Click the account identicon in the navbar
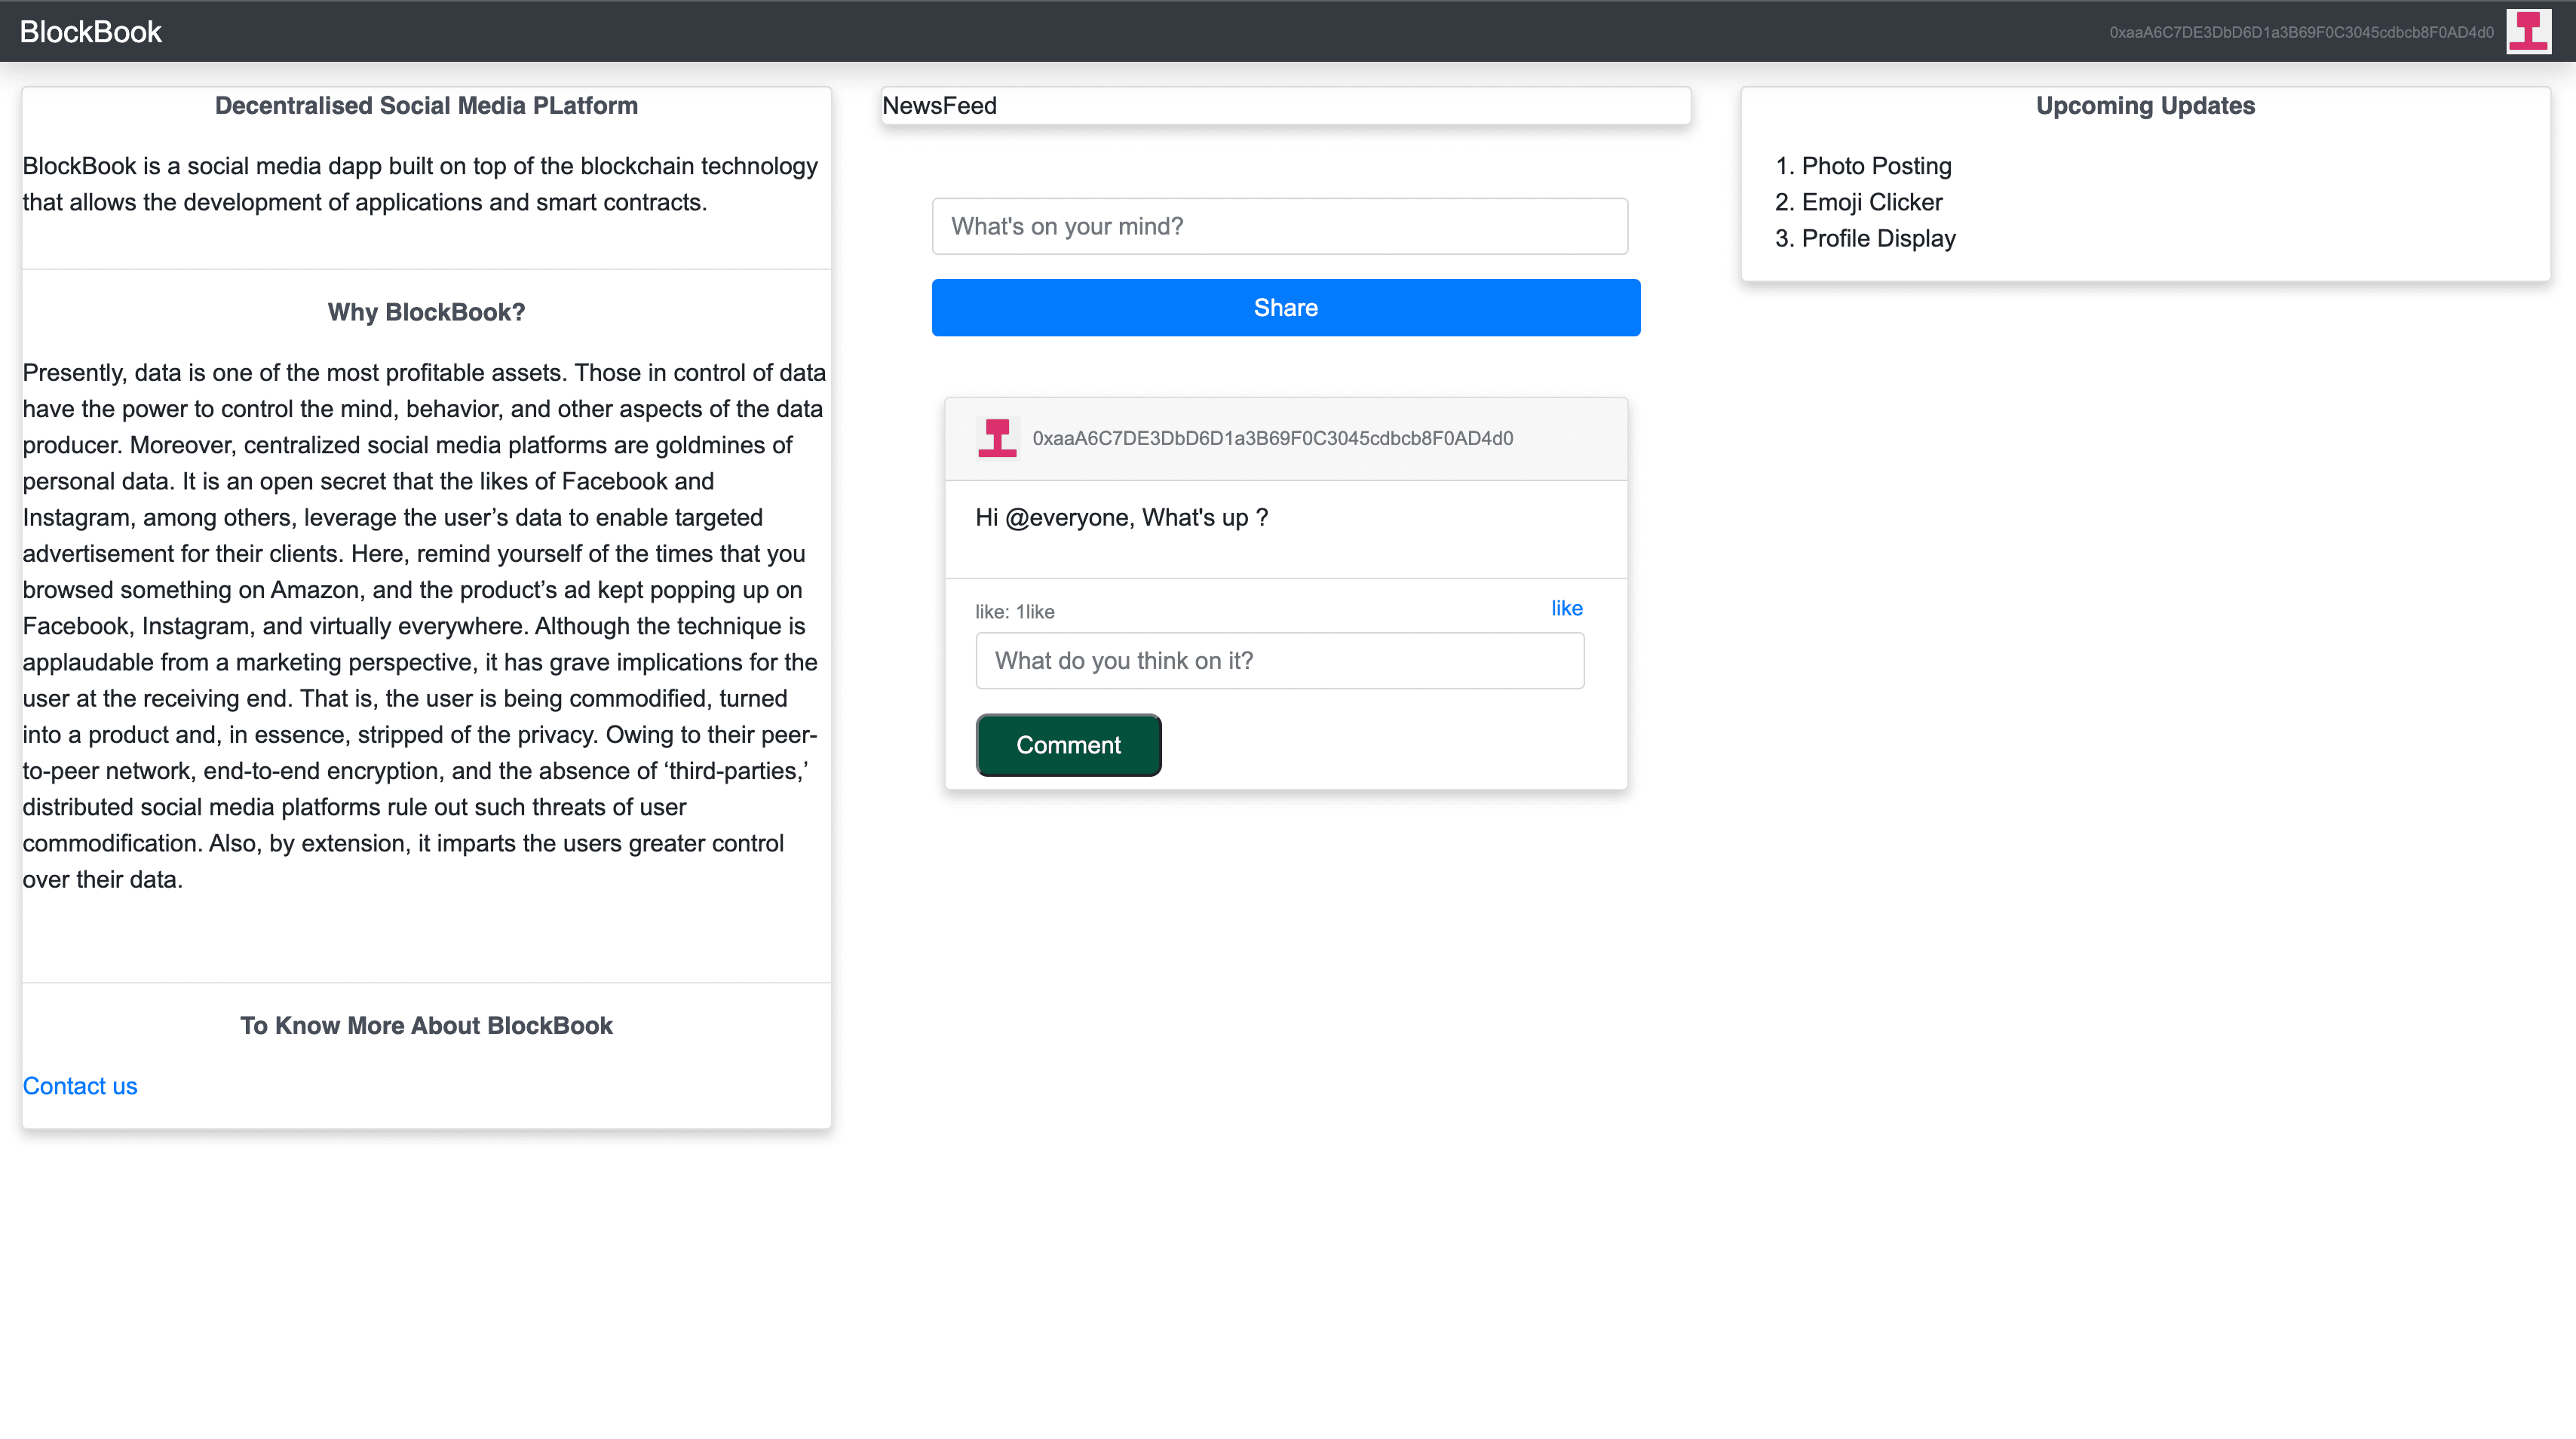Viewport: 2576px width, 1439px height. [2528, 31]
